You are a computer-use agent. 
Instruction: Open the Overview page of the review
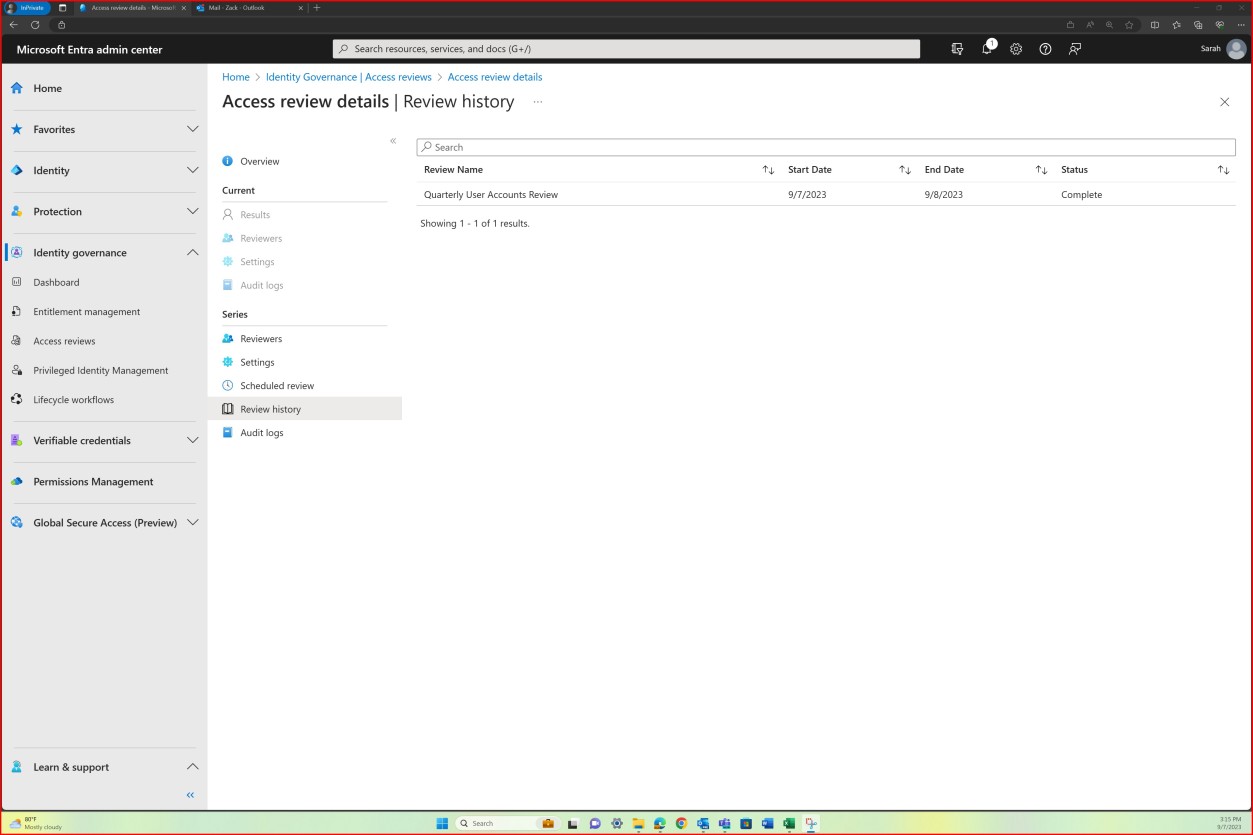(x=260, y=161)
